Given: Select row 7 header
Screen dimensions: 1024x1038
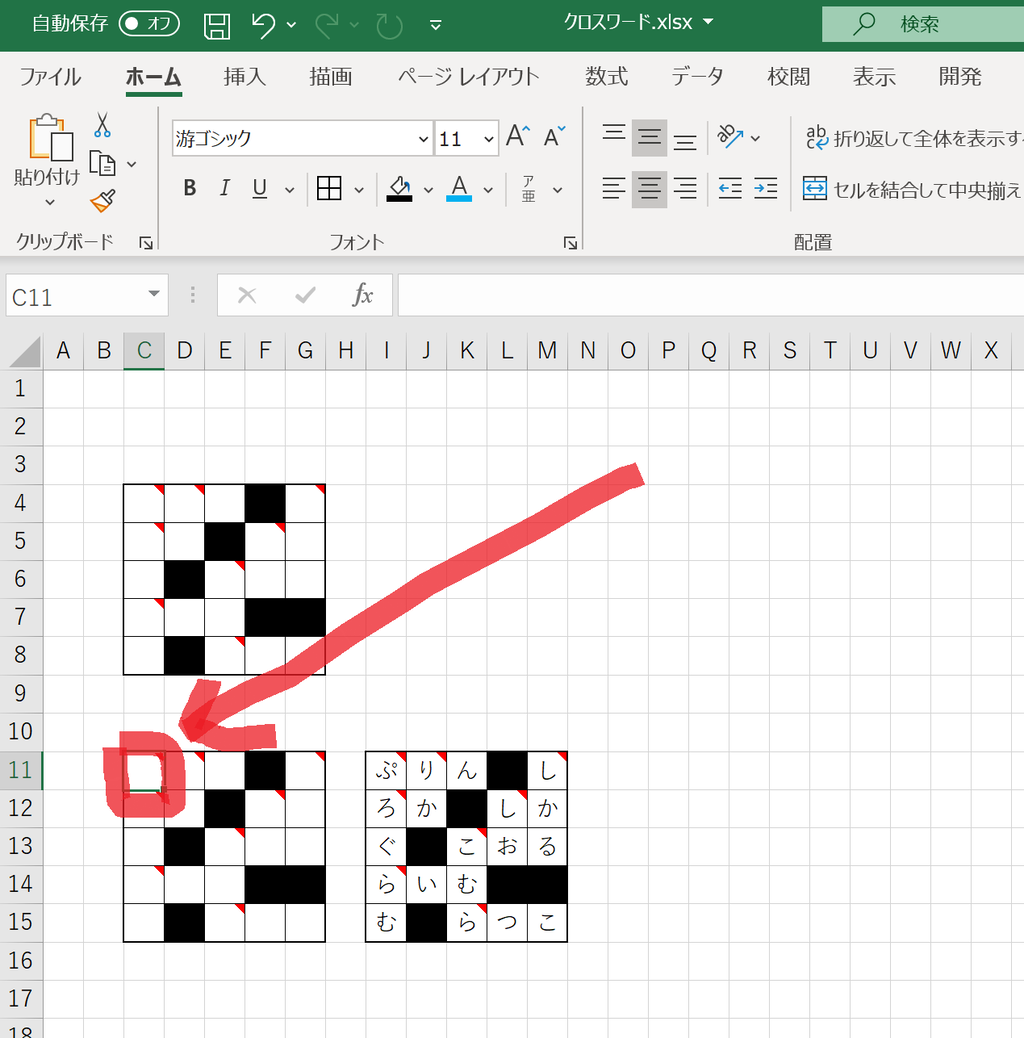Looking at the screenshot, I should pyautogui.click(x=21, y=617).
